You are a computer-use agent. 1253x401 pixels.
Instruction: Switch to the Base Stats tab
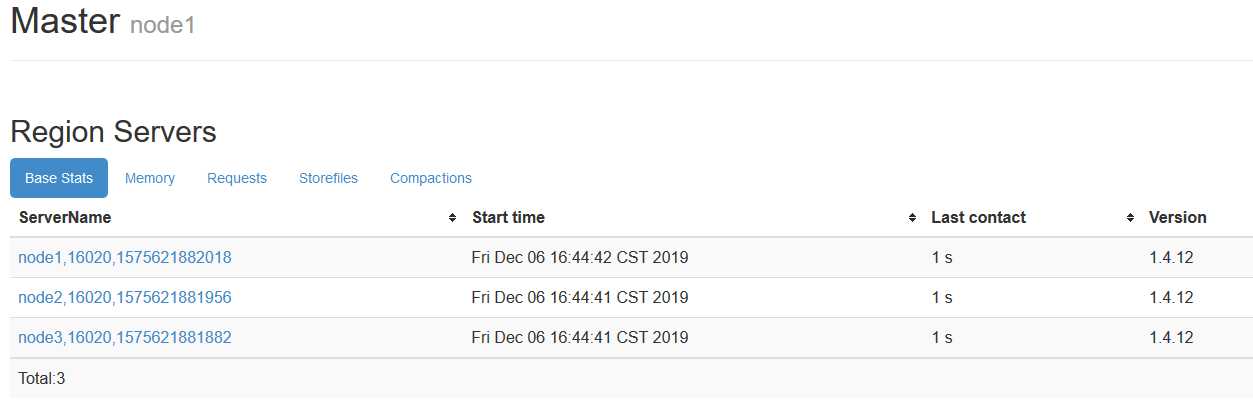point(59,178)
